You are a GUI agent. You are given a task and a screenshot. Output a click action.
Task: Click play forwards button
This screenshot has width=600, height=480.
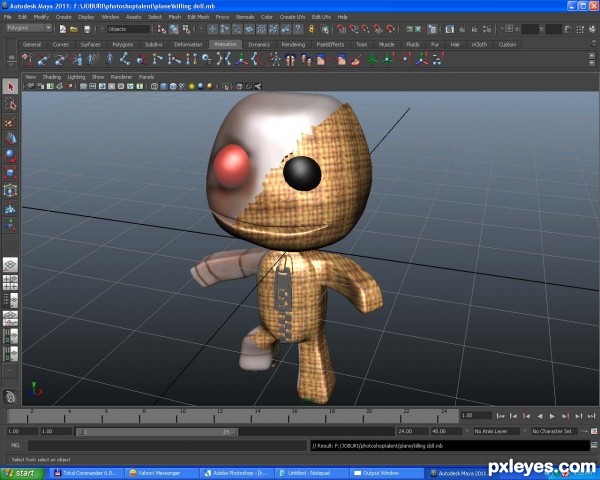click(x=552, y=416)
